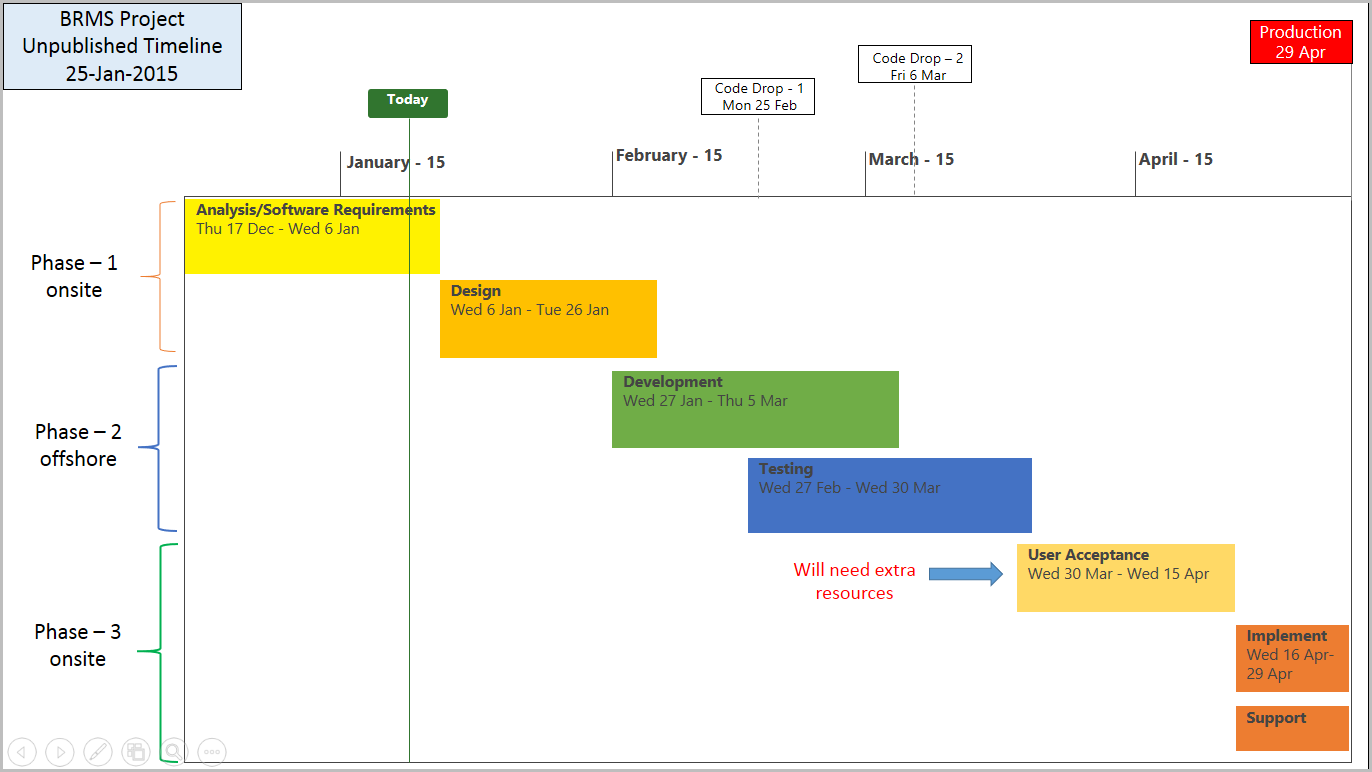Select the red extra resources annotation

[x=854, y=581]
